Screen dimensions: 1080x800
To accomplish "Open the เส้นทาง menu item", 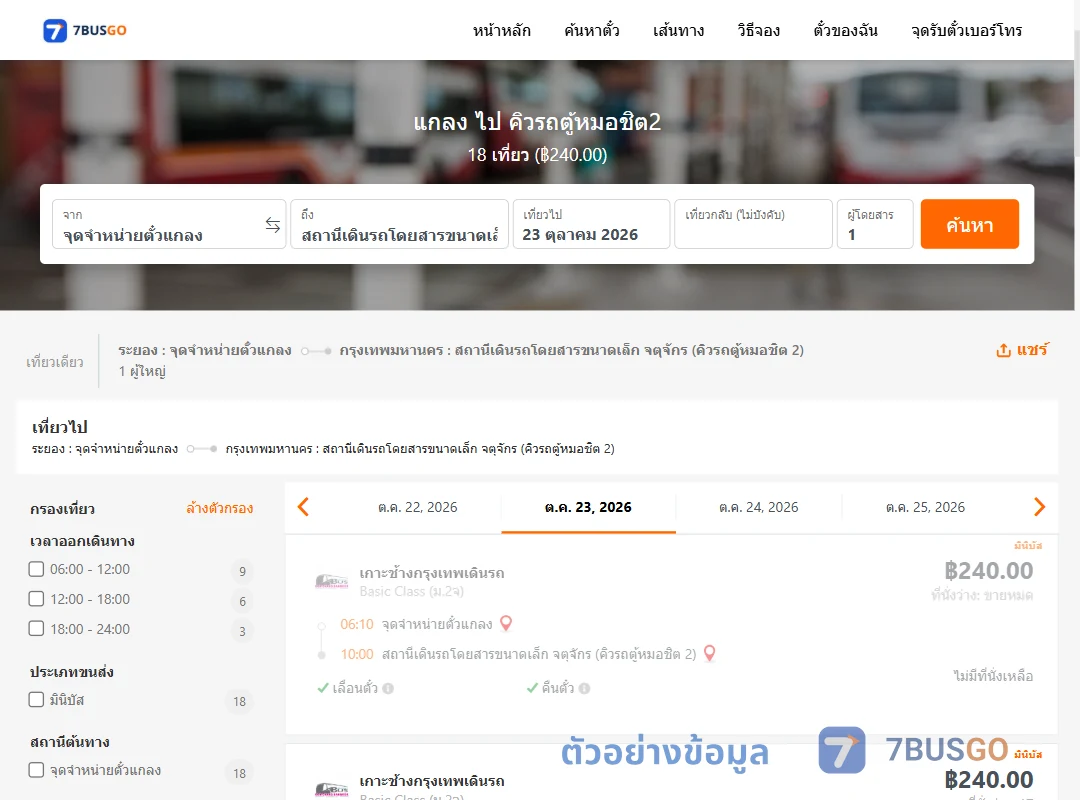I will [678, 30].
